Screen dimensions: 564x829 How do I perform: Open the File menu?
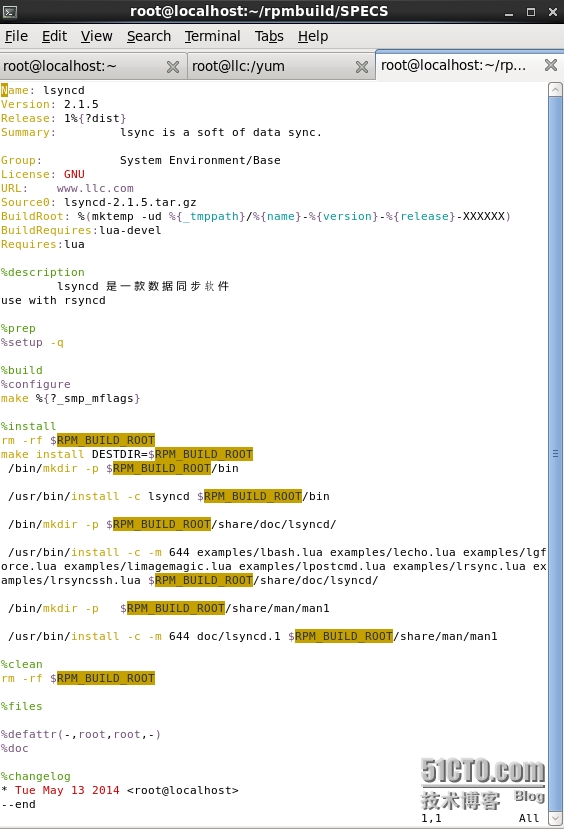16,36
